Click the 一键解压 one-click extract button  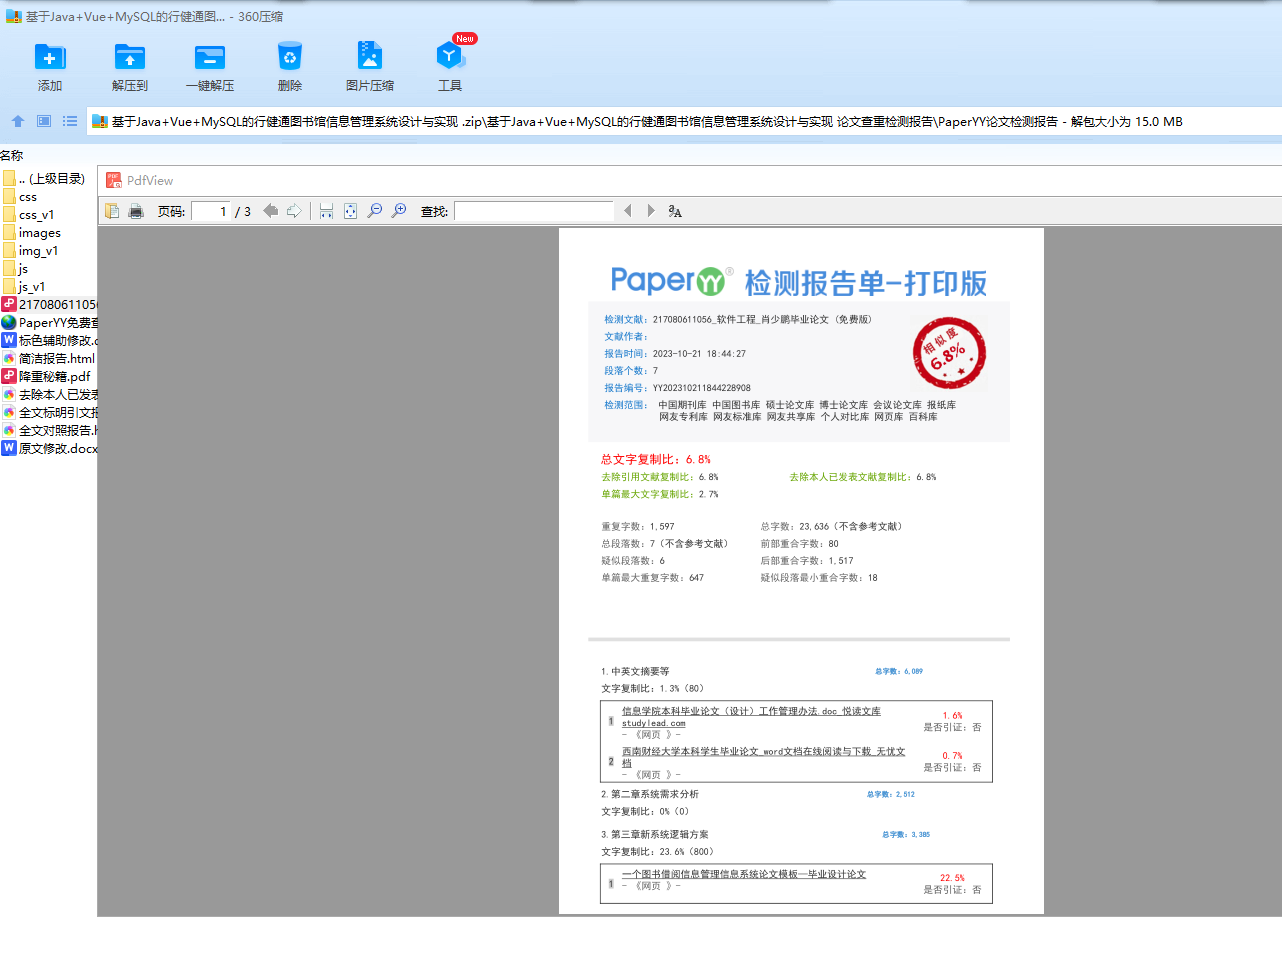[x=210, y=67]
